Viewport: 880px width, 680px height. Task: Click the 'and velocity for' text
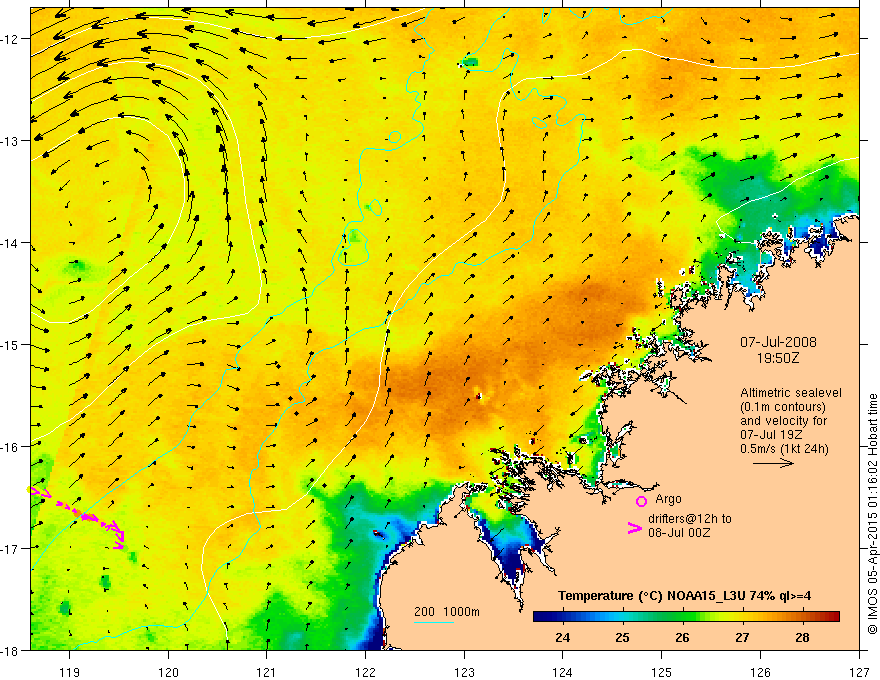coord(783,421)
